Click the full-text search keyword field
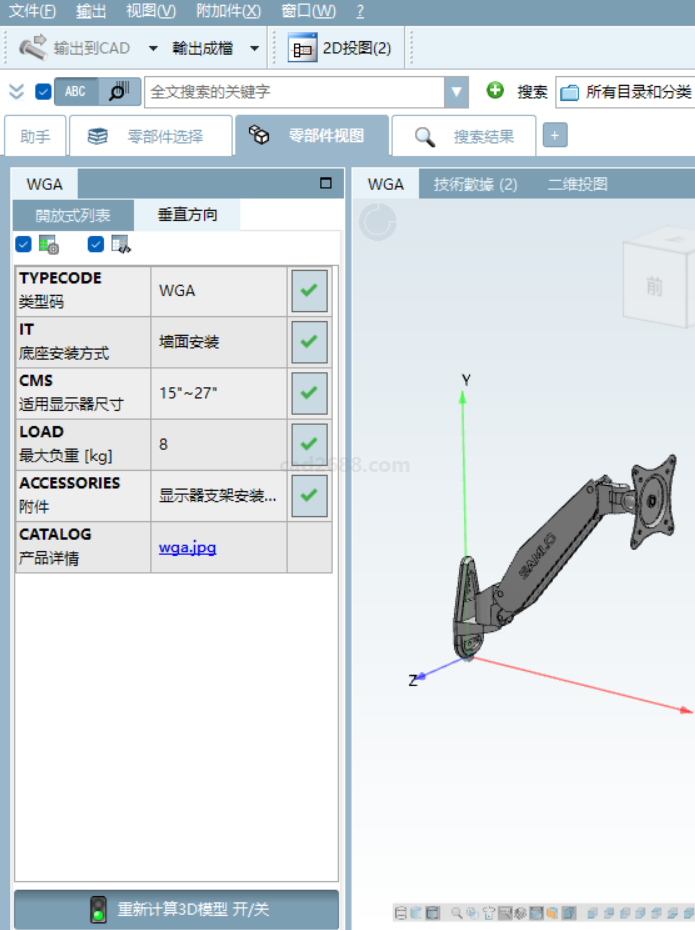 pos(294,92)
